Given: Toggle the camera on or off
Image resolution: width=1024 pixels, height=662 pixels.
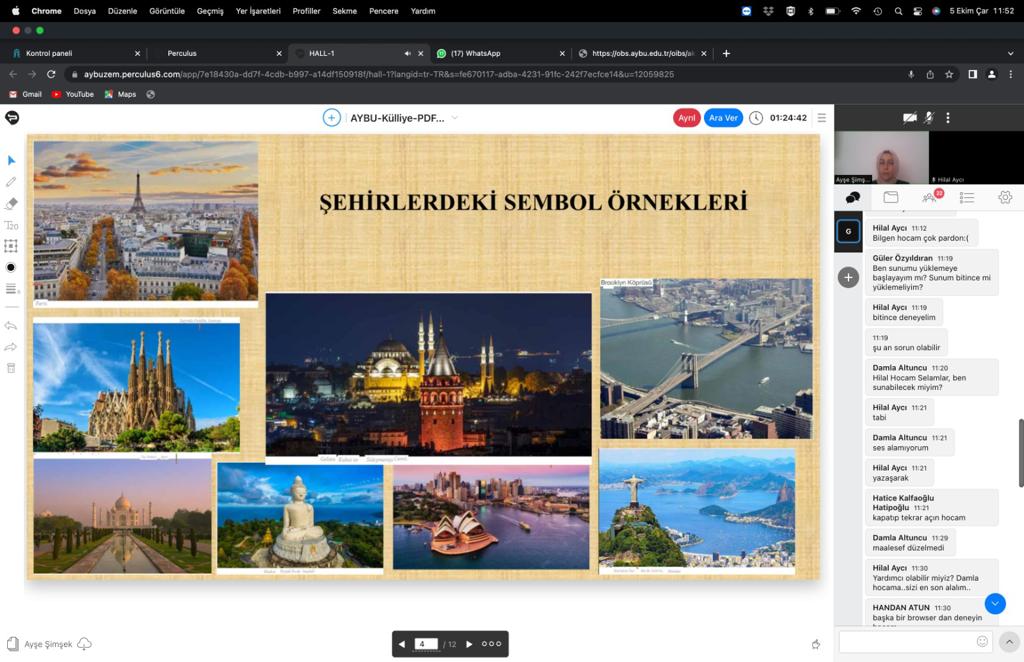Looking at the screenshot, I should [909, 118].
